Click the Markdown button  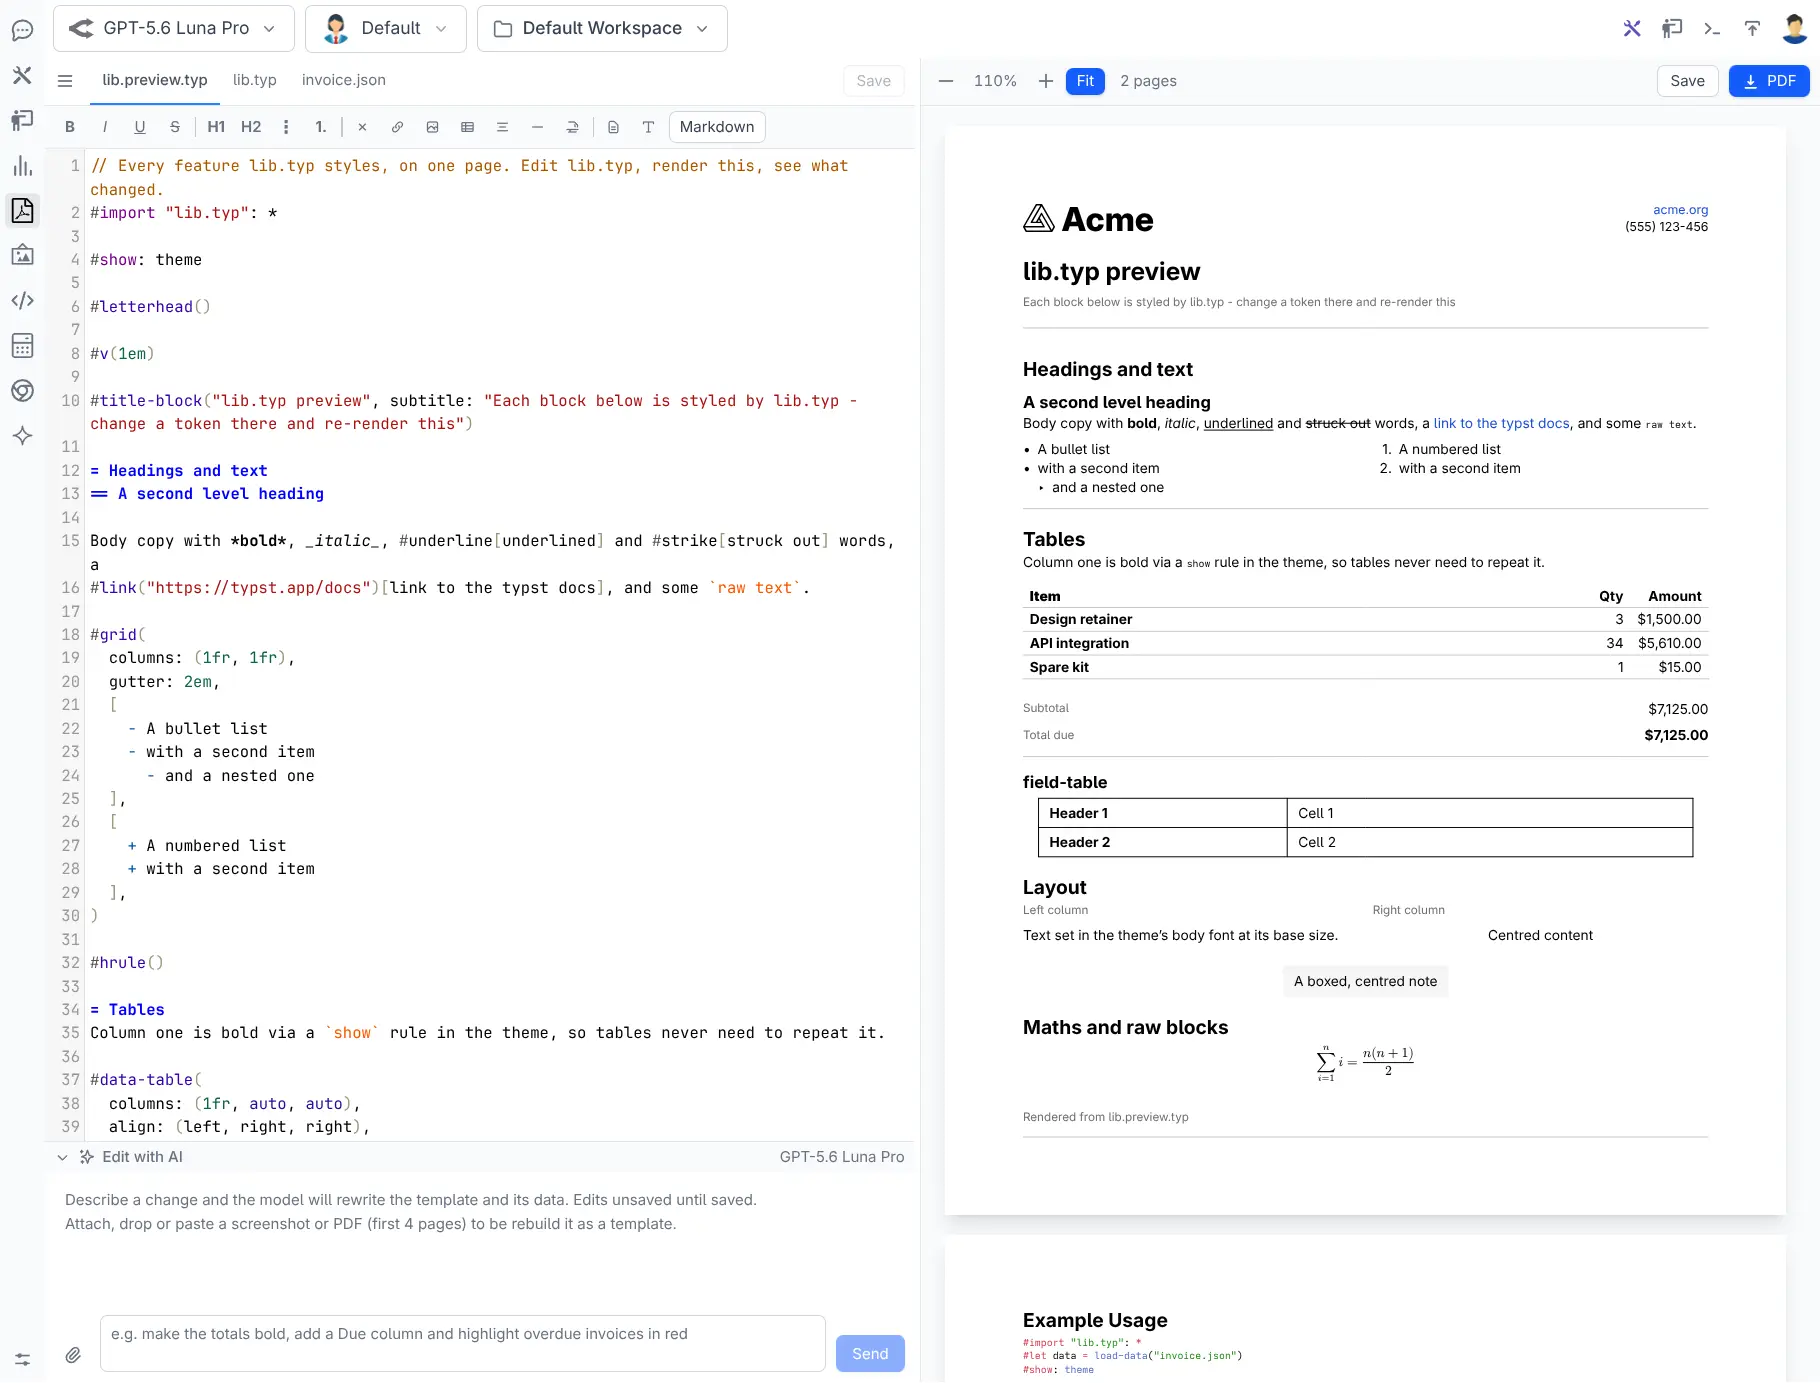click(x=717, y=127)
